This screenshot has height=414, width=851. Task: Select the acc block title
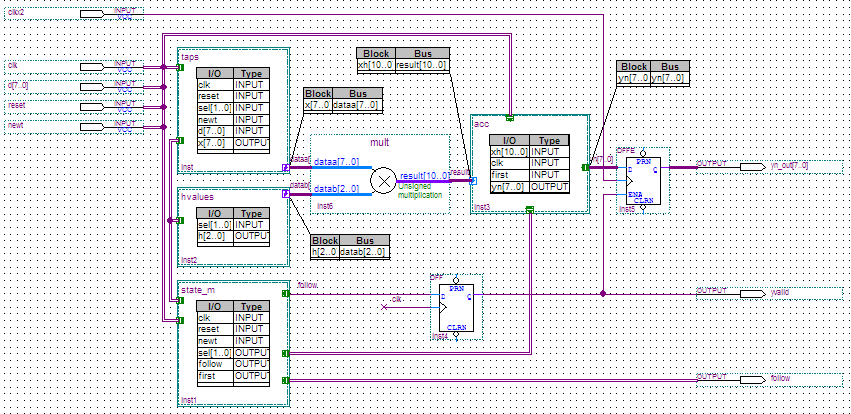coord(481,124)
